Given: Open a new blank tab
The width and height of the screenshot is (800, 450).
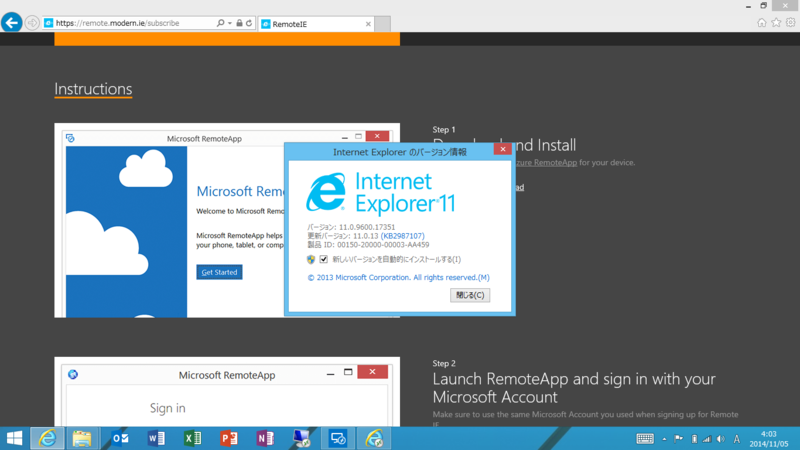Looking at the screenshot, I should pos(383,24).
